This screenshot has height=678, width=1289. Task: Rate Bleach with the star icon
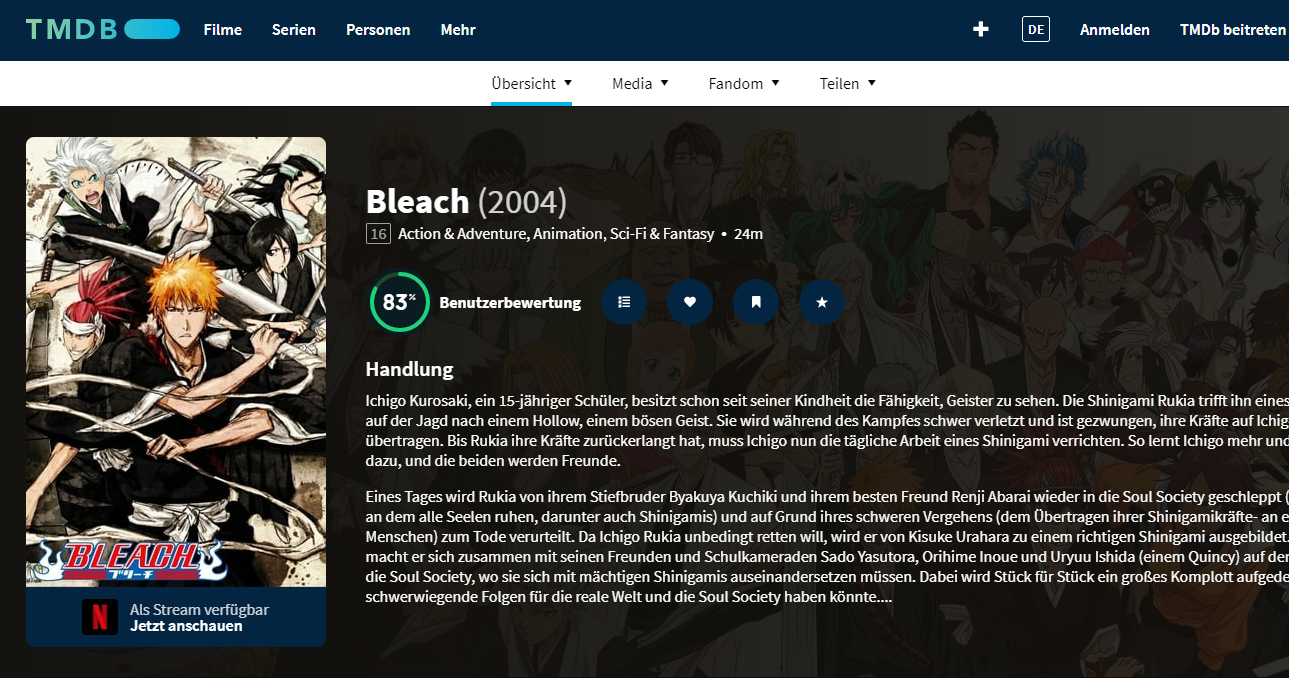pyautogui.click(x=822, y=301)
